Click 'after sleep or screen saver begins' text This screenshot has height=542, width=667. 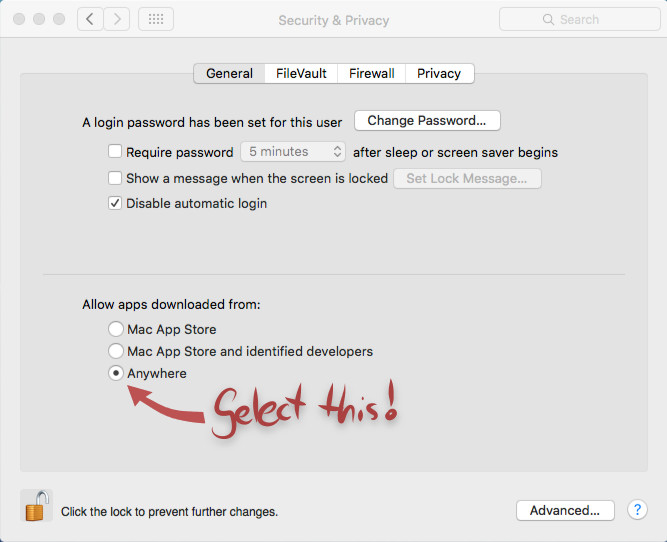click(x=455, y=152)
